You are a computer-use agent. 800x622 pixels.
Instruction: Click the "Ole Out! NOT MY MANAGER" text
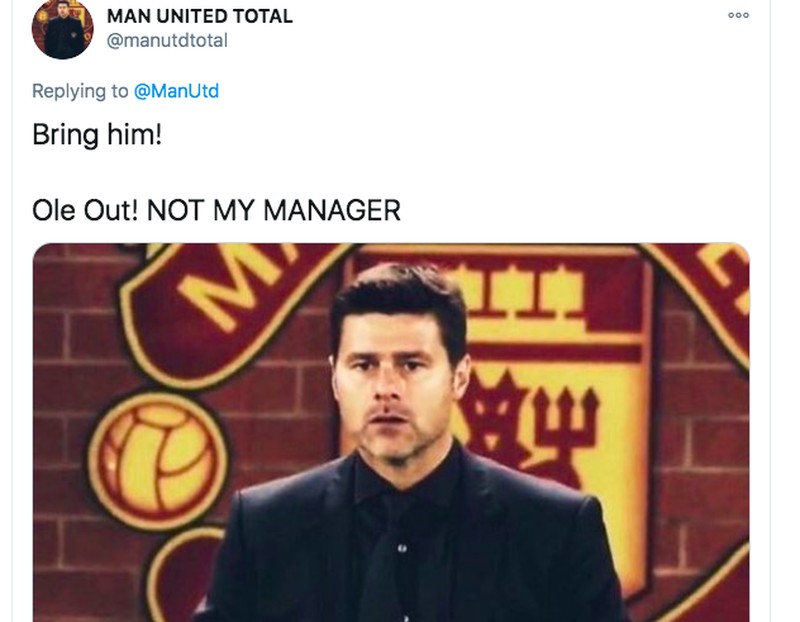coord(216,210)
